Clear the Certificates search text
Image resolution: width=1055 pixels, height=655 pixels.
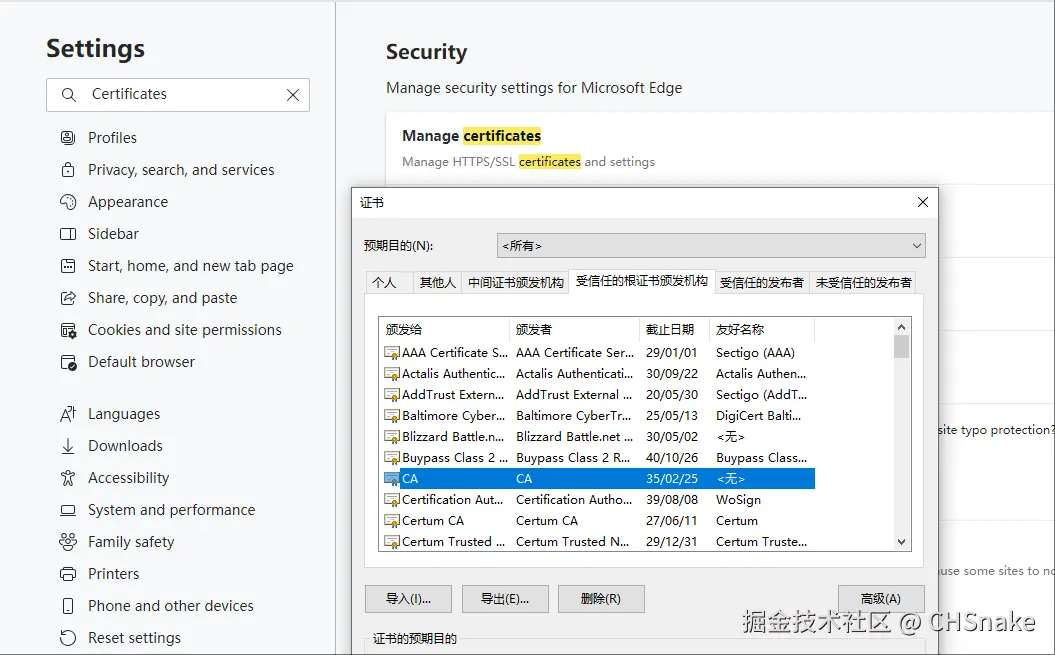[293, 95]
